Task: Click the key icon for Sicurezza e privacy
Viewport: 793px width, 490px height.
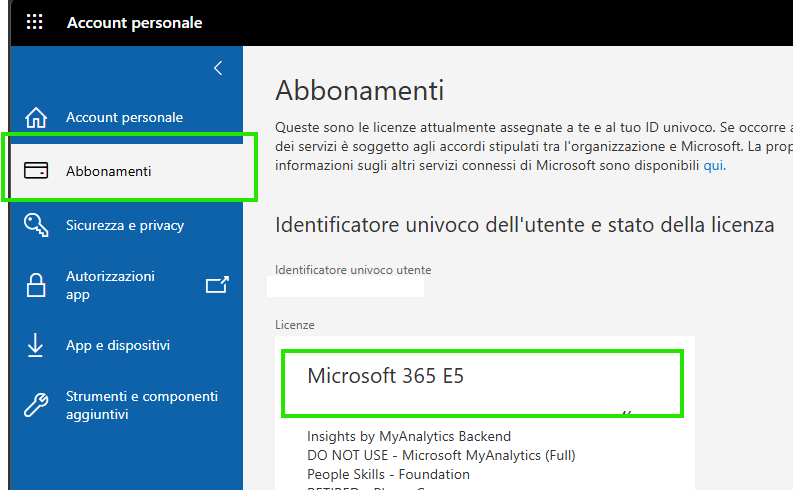Action: pos(36,225)
